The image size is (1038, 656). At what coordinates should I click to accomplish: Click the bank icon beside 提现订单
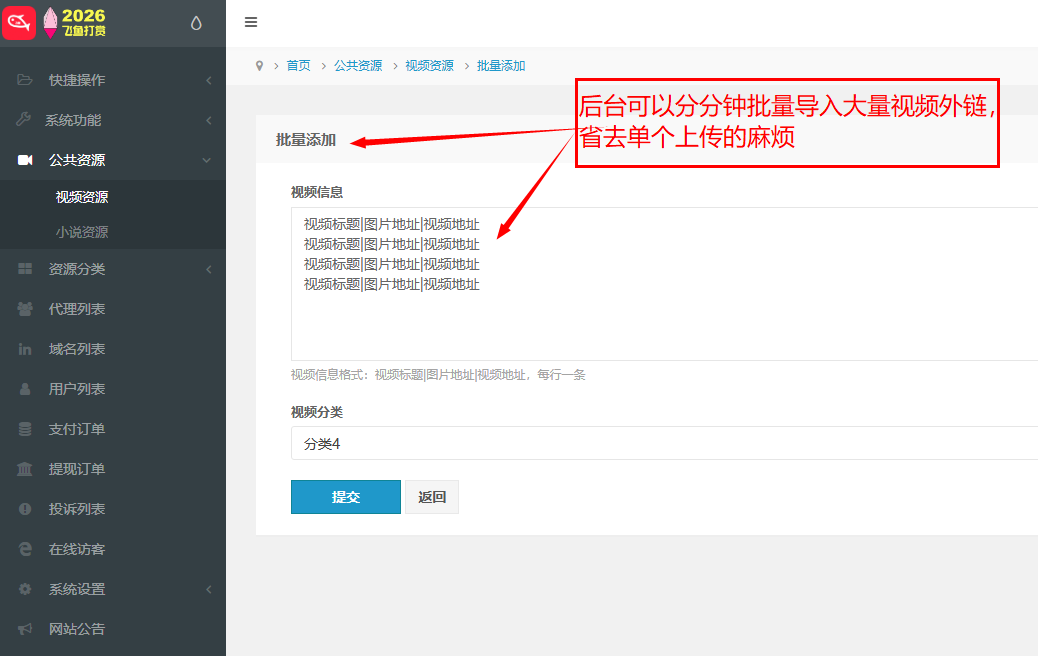point(24,469)
